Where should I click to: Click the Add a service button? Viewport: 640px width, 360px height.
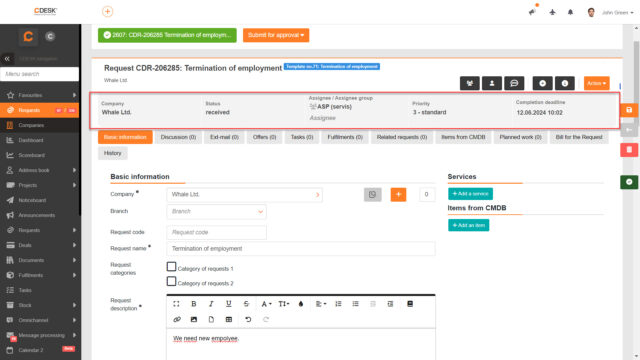pyautogui.click(x=470, y=193)
